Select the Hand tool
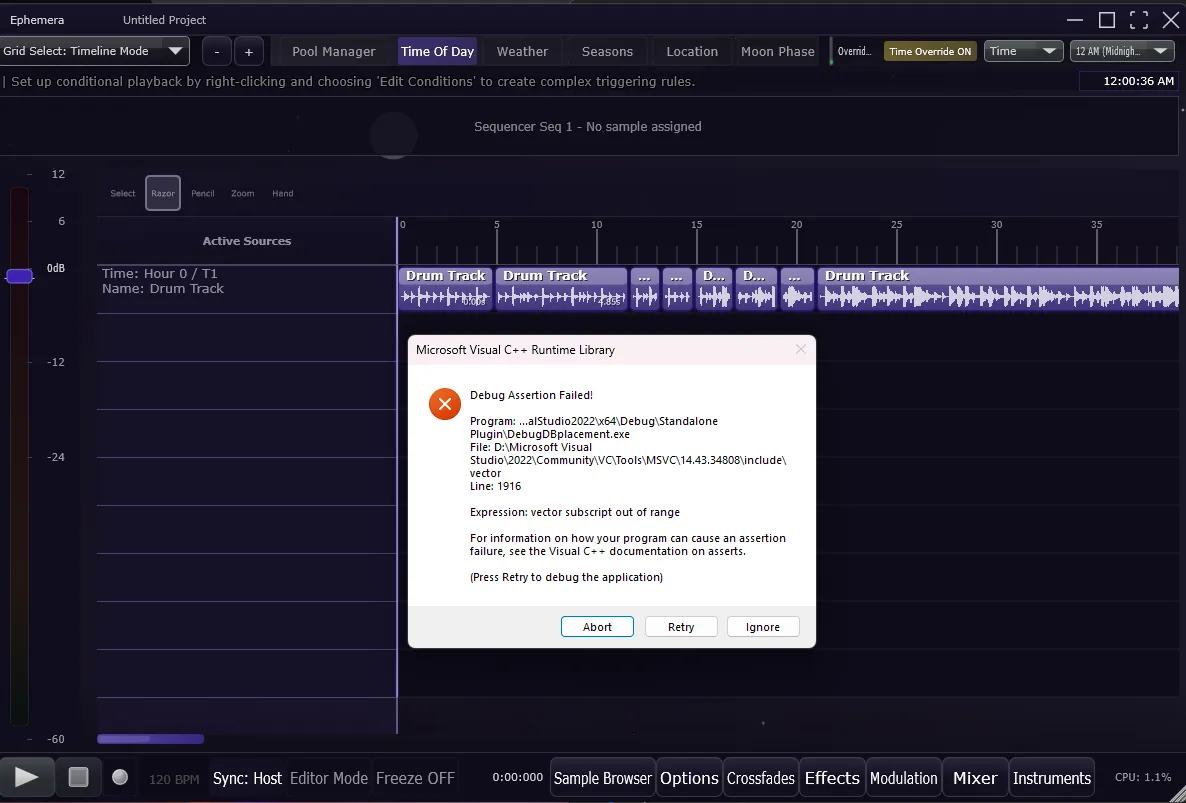This screenshot has width=1186, height=803. (282, 192)
